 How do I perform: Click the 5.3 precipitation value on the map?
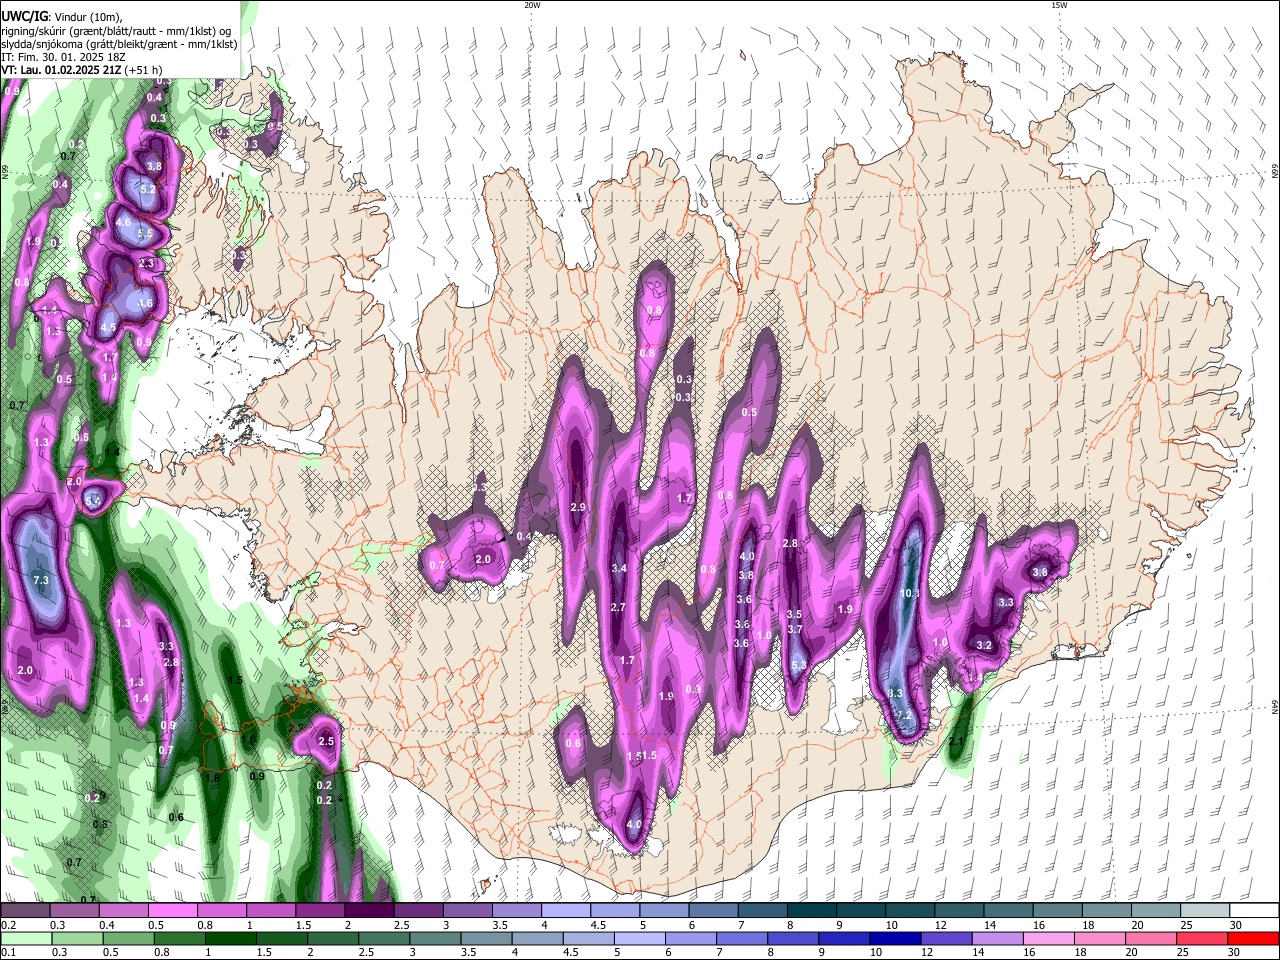[x=798, y=666]
